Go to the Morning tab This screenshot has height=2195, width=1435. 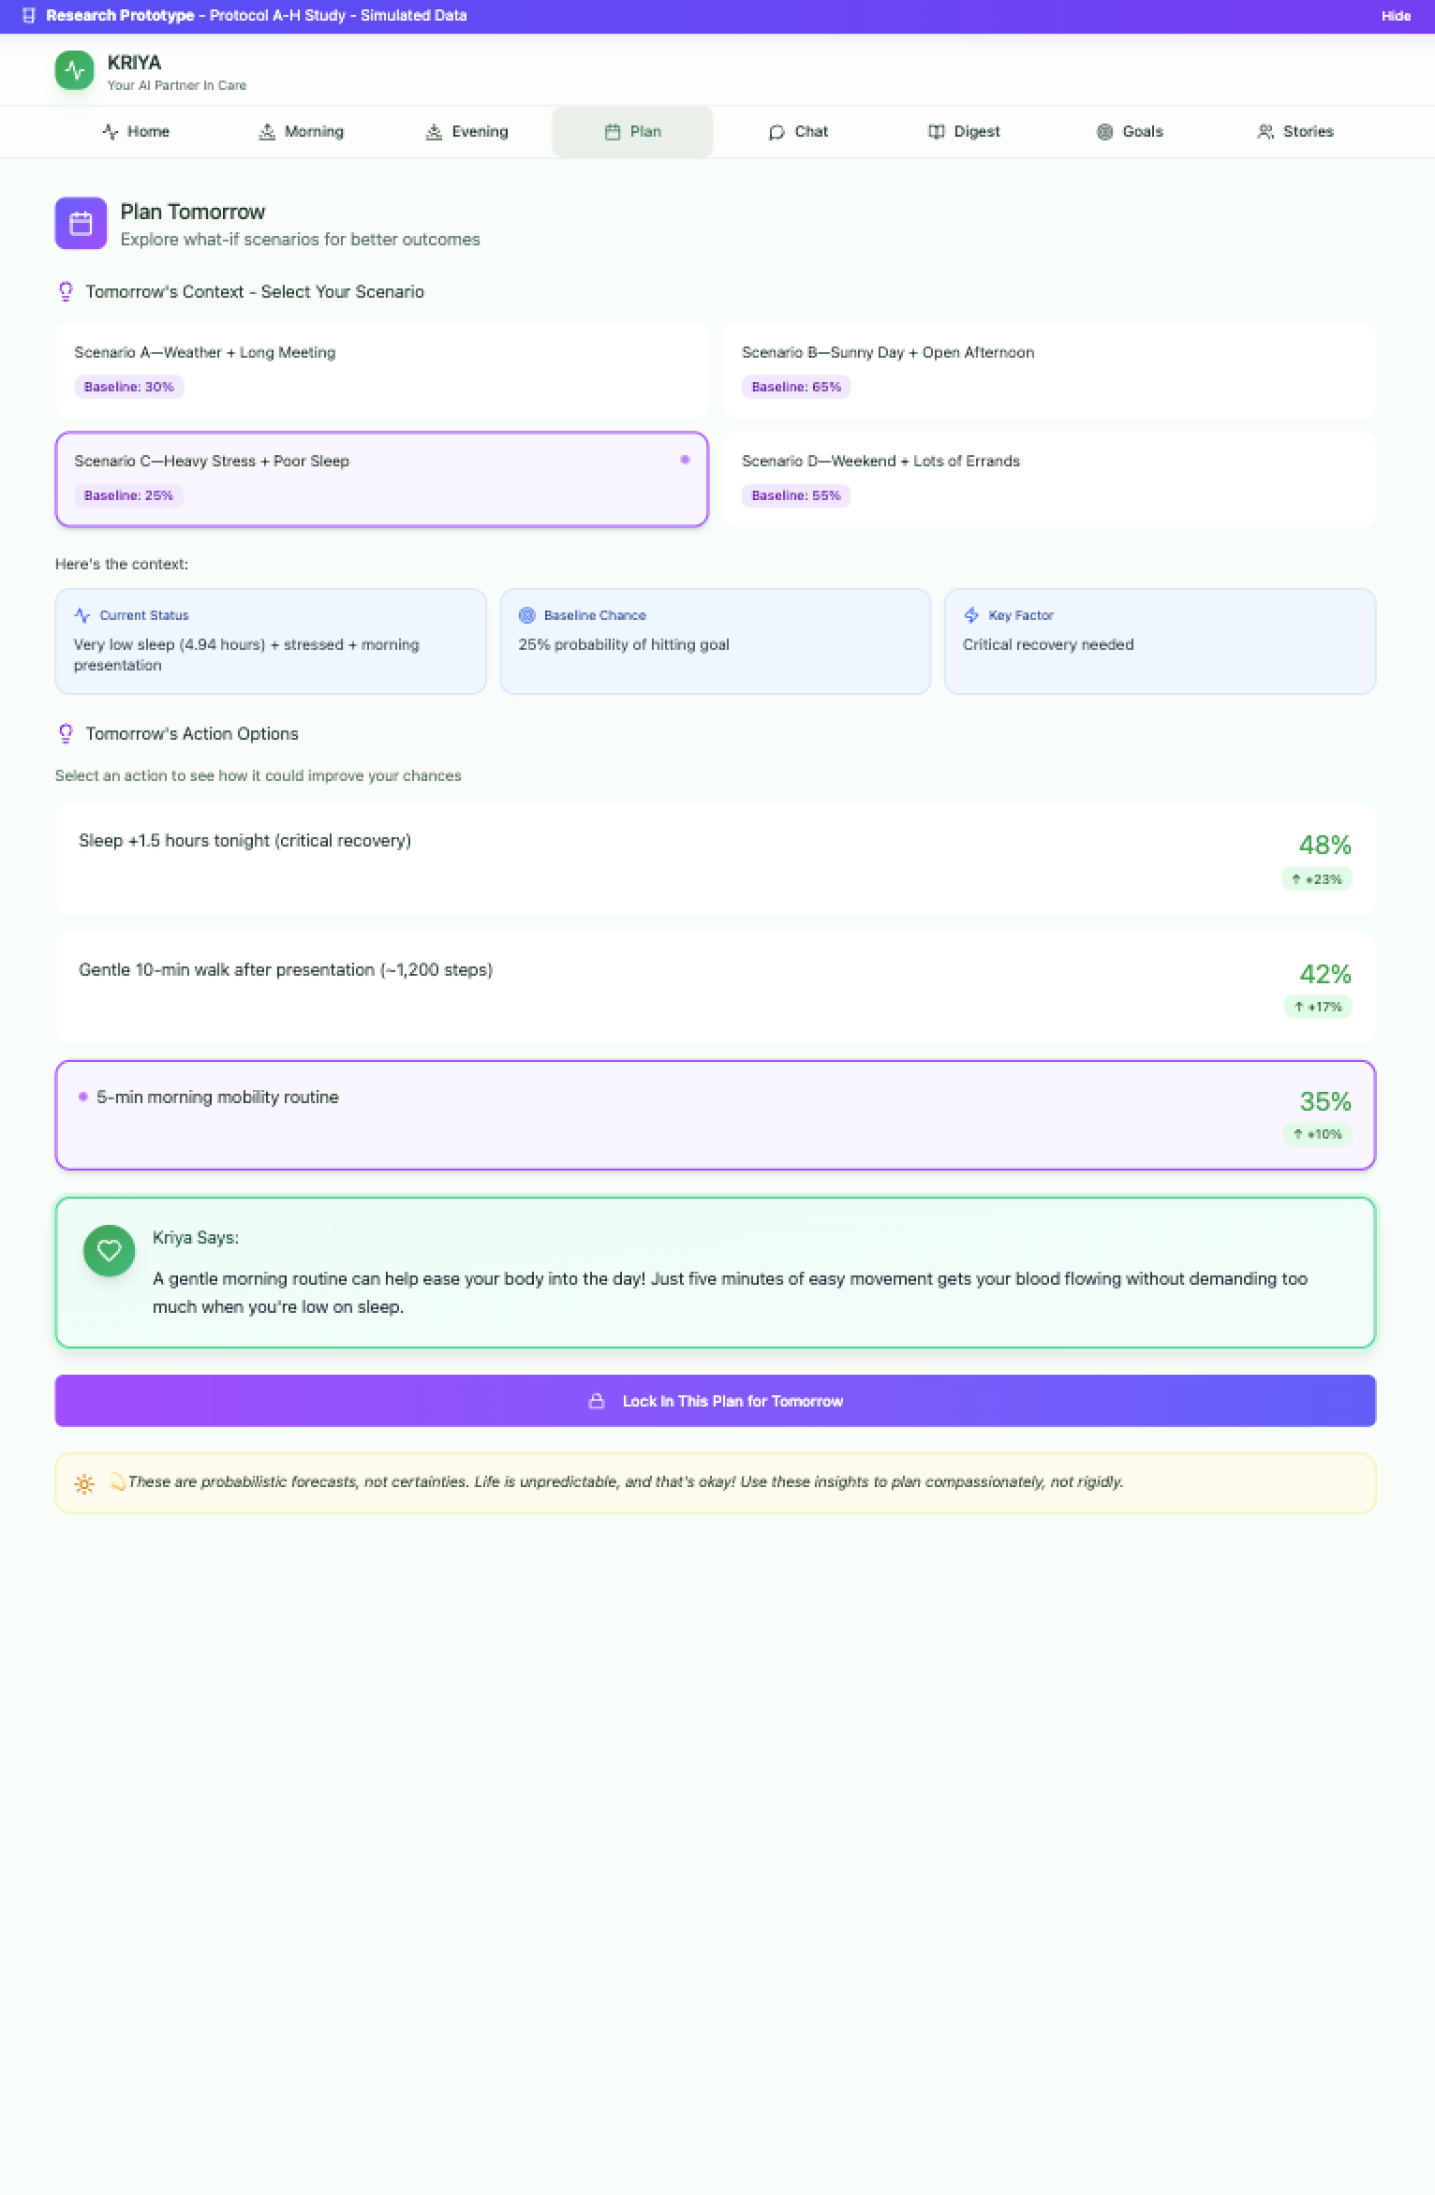pyautogui.click(x=301, y=132)
